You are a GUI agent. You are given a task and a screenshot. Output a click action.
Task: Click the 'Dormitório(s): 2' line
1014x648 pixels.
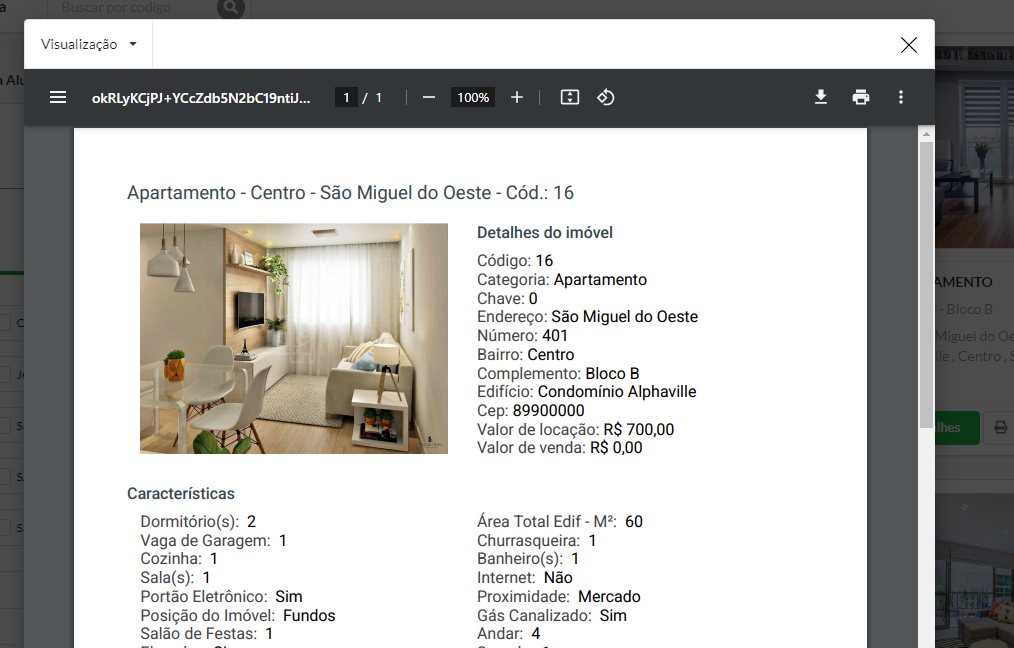tap(198, 522)
